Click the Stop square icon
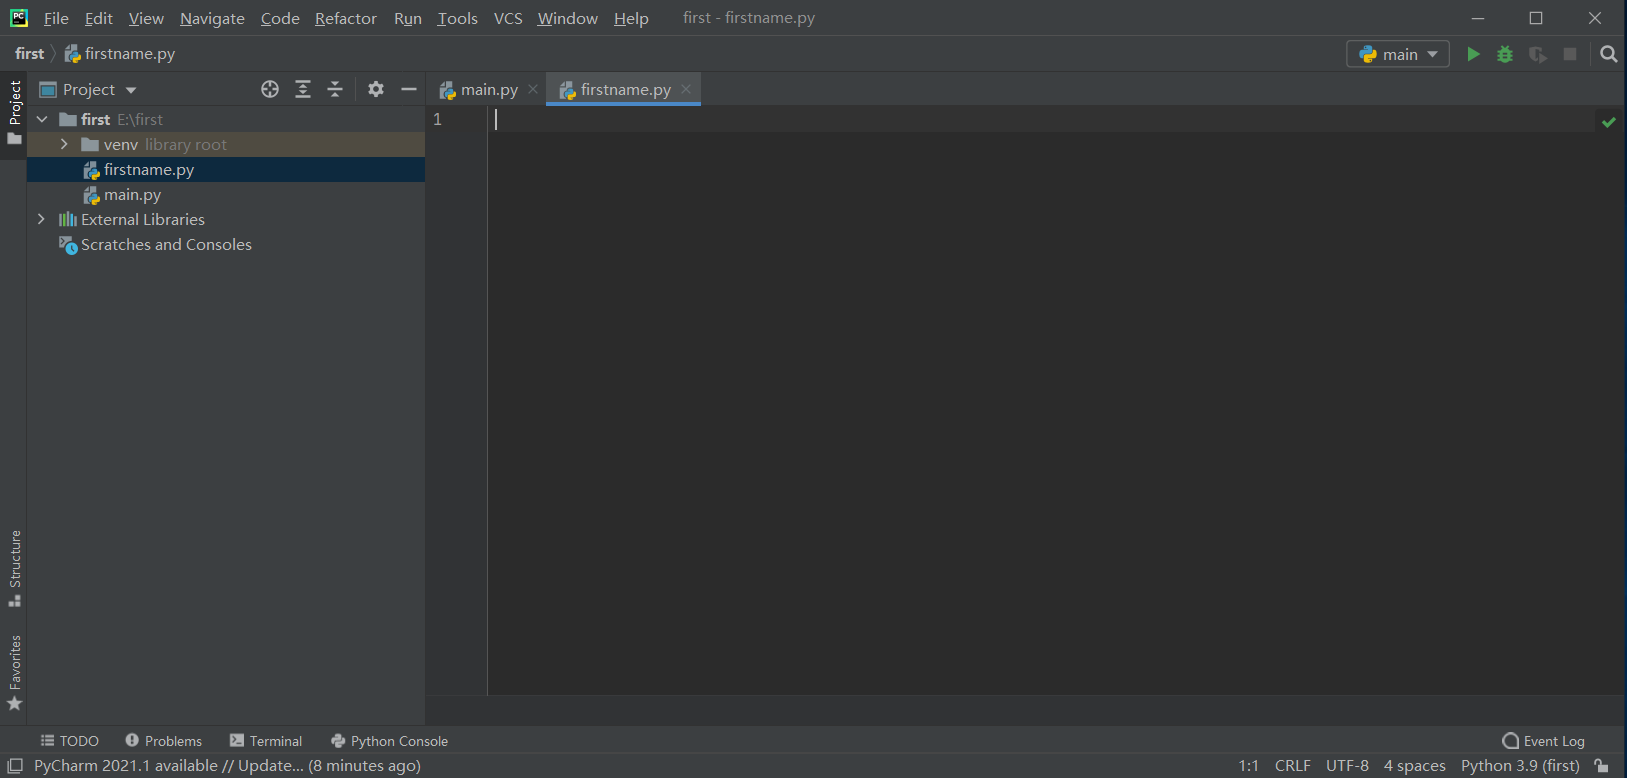The height and width of the screenshot is (778, 1627). tap(1570, 54)
